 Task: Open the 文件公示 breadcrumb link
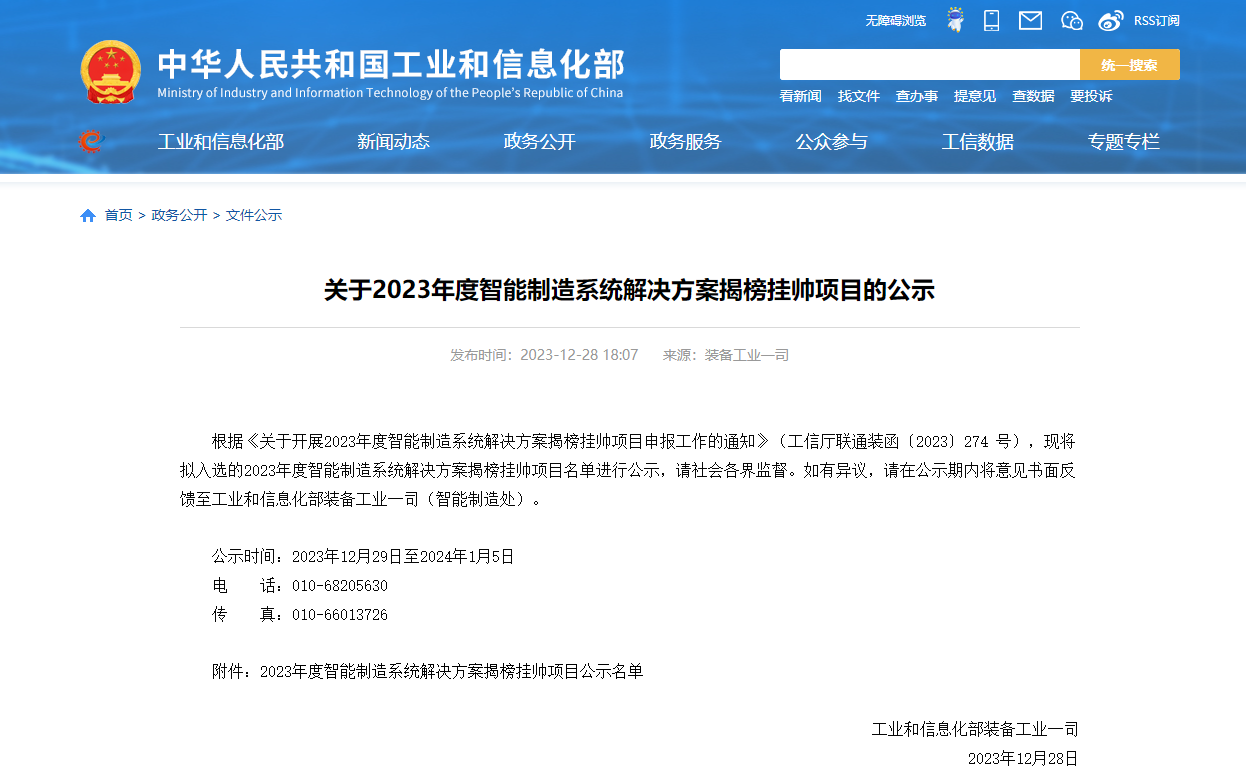pos(254,215)
